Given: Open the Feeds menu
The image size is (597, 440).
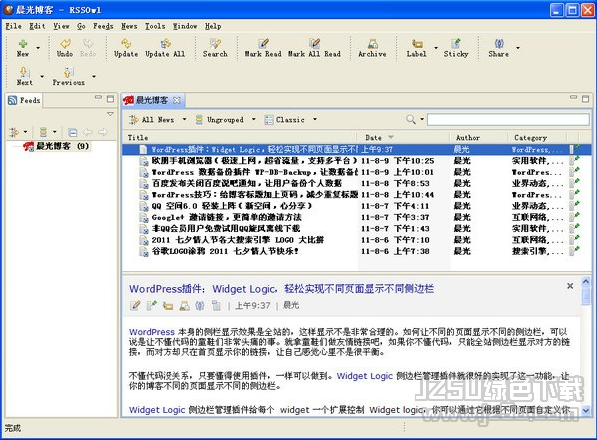Looking at the screenshot, I should coord(103,26).
